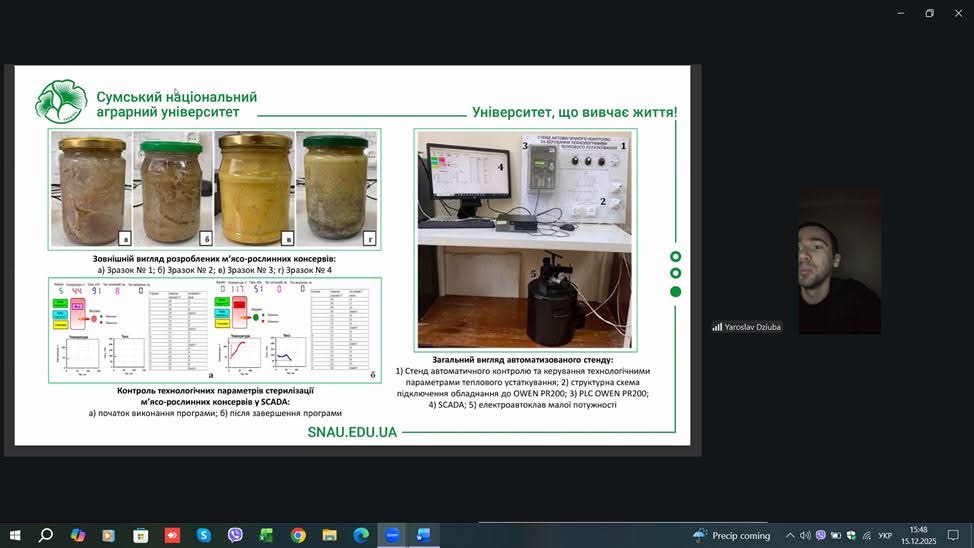Open the taskbar search magnifier
974x548 pixels.
[x=46, y=536]
